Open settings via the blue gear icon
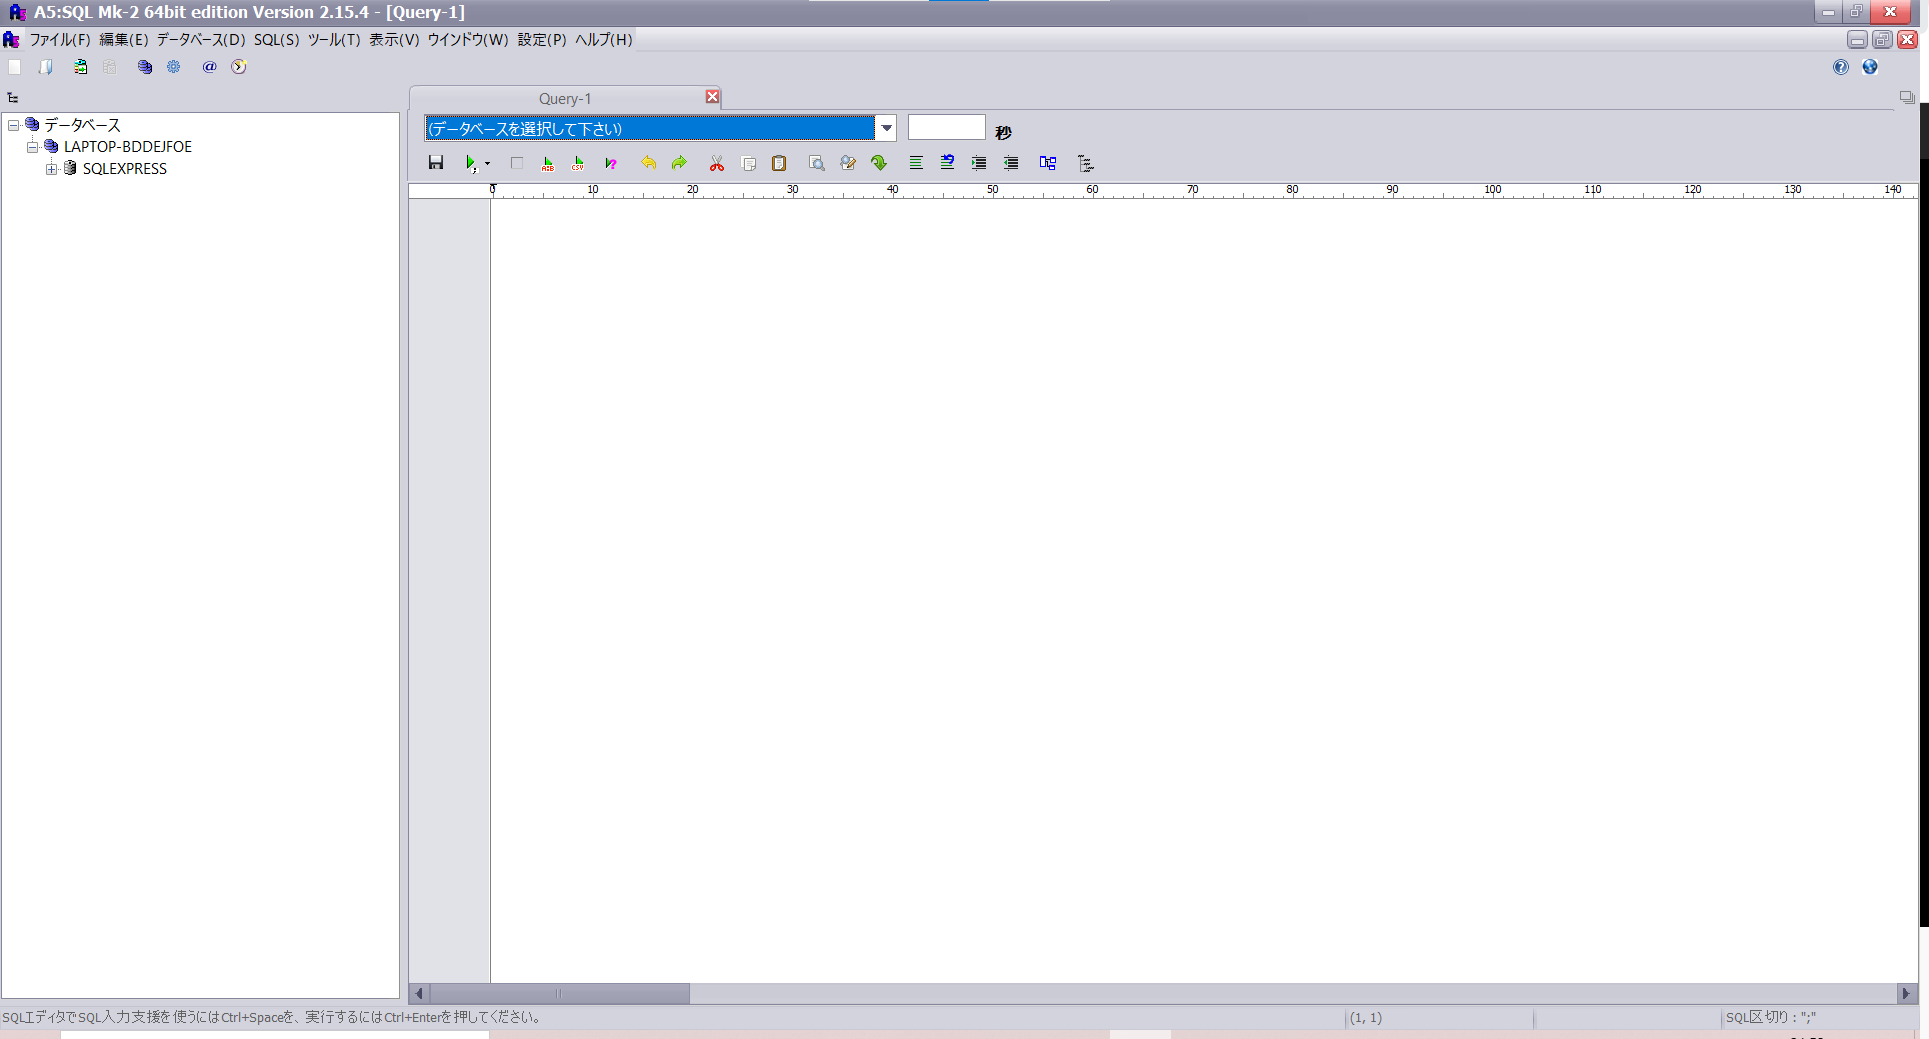Image resolution: width=1929 pixels, height=1039 pixels. [174, 67]
